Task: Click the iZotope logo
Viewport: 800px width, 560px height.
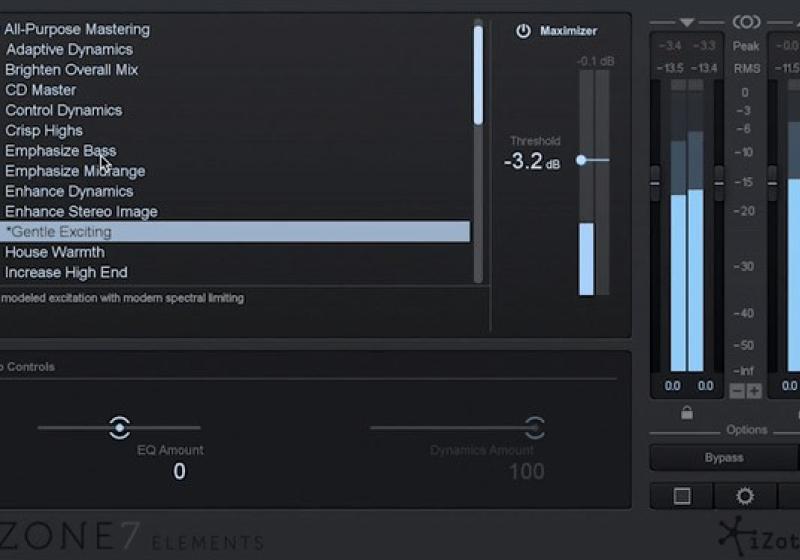Action: tap(758, 535)
